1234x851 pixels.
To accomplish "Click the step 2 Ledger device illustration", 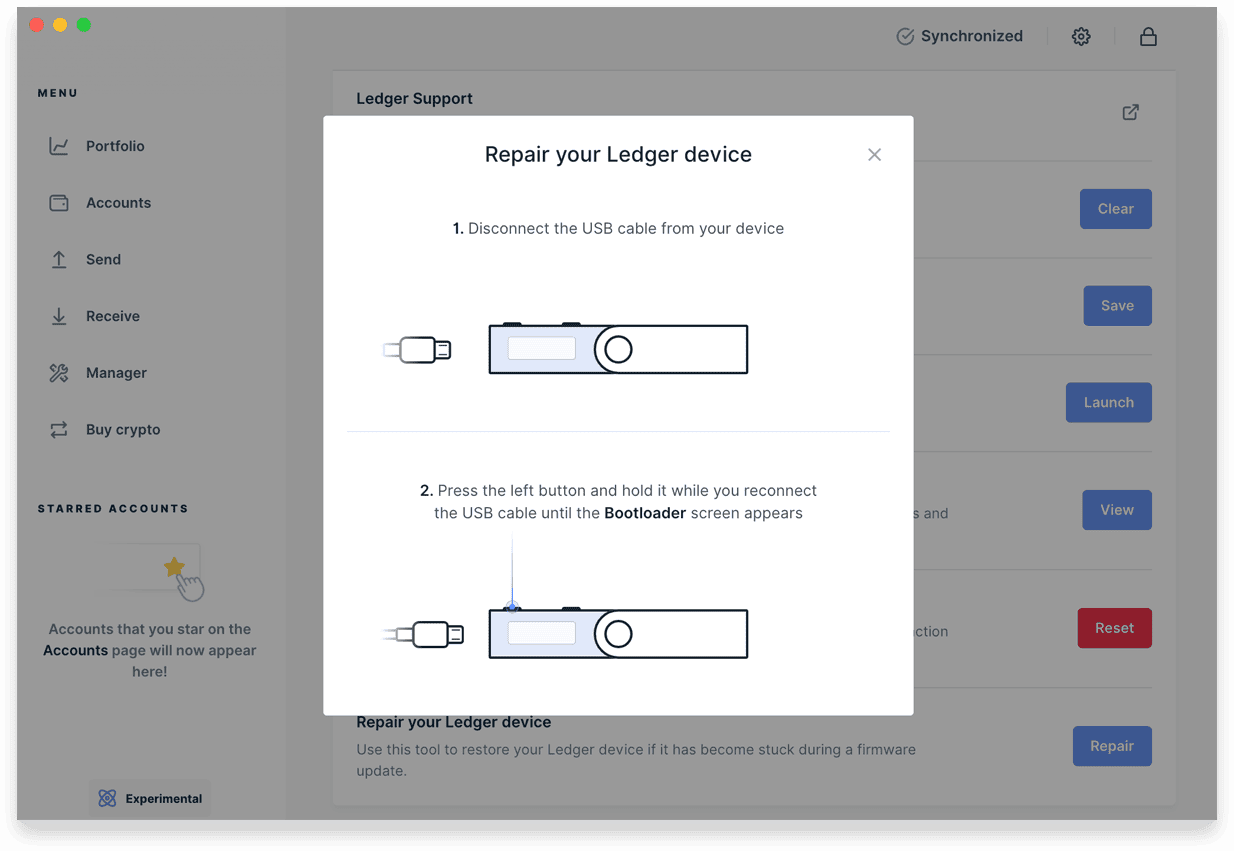I will 618,633.
